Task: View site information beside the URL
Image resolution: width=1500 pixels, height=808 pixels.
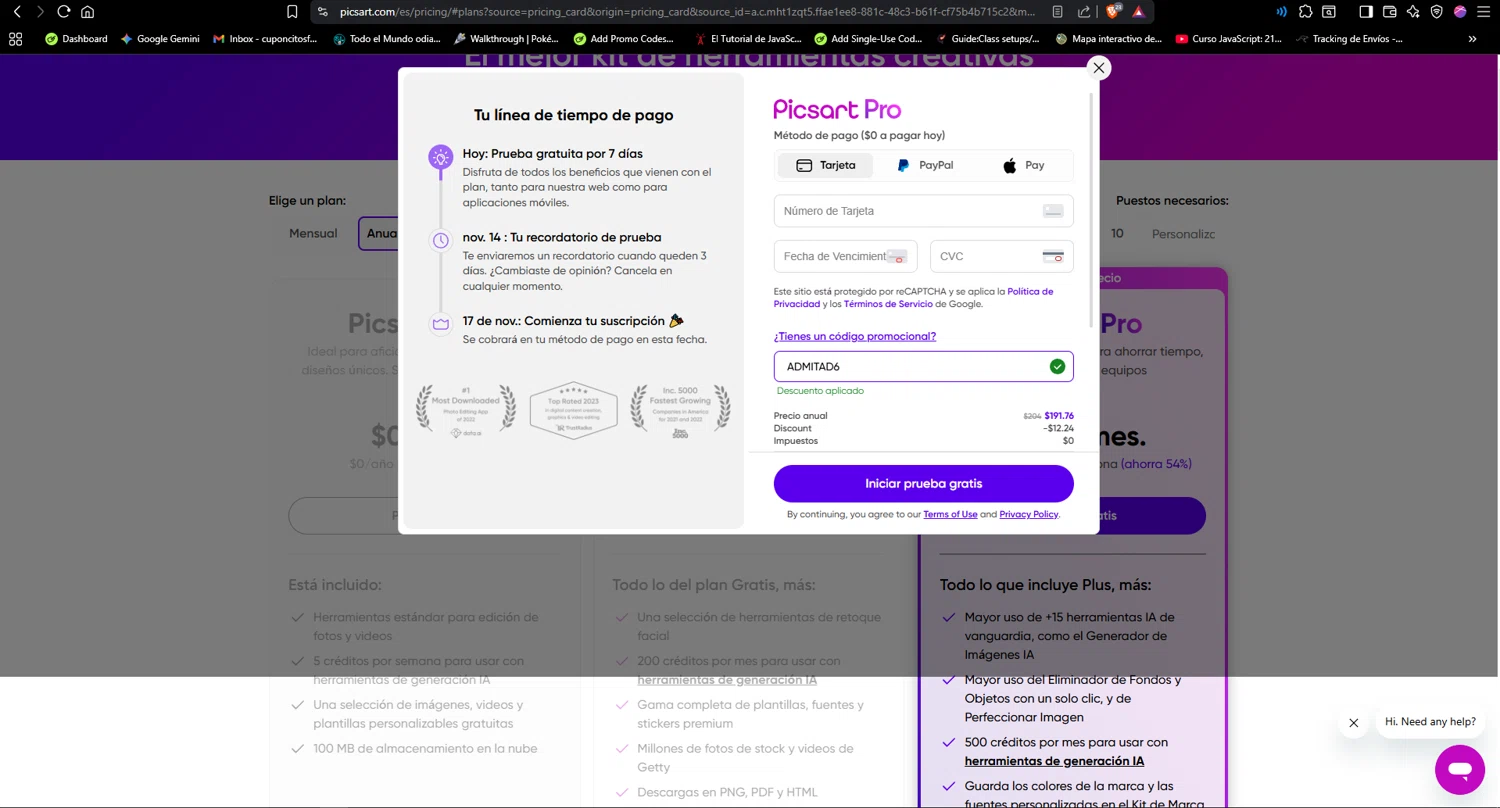Action: coord(322,12)
